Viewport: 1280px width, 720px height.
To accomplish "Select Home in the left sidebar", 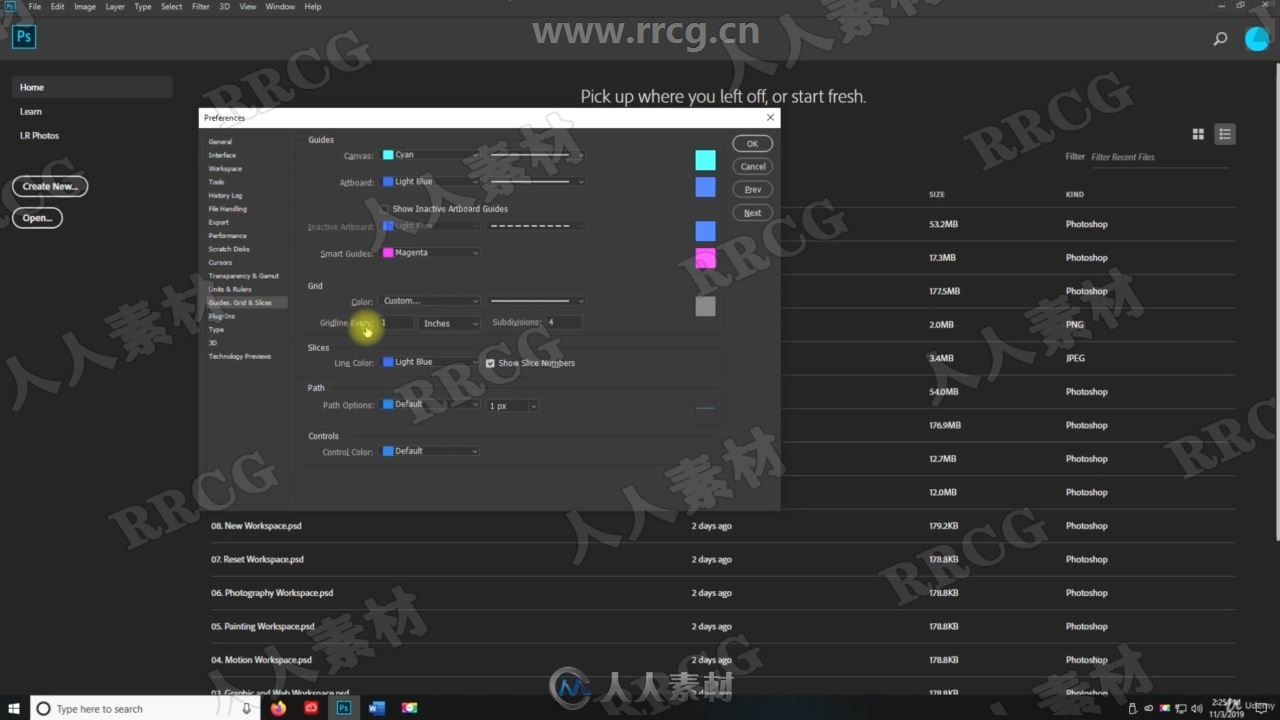I will (x=92, y=88).
